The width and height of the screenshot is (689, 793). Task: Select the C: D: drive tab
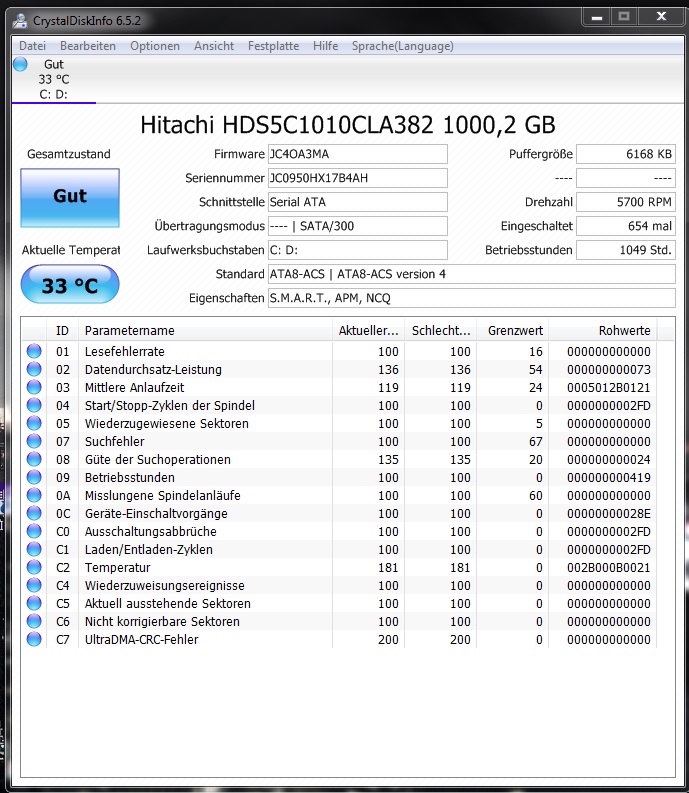(54, 79)
